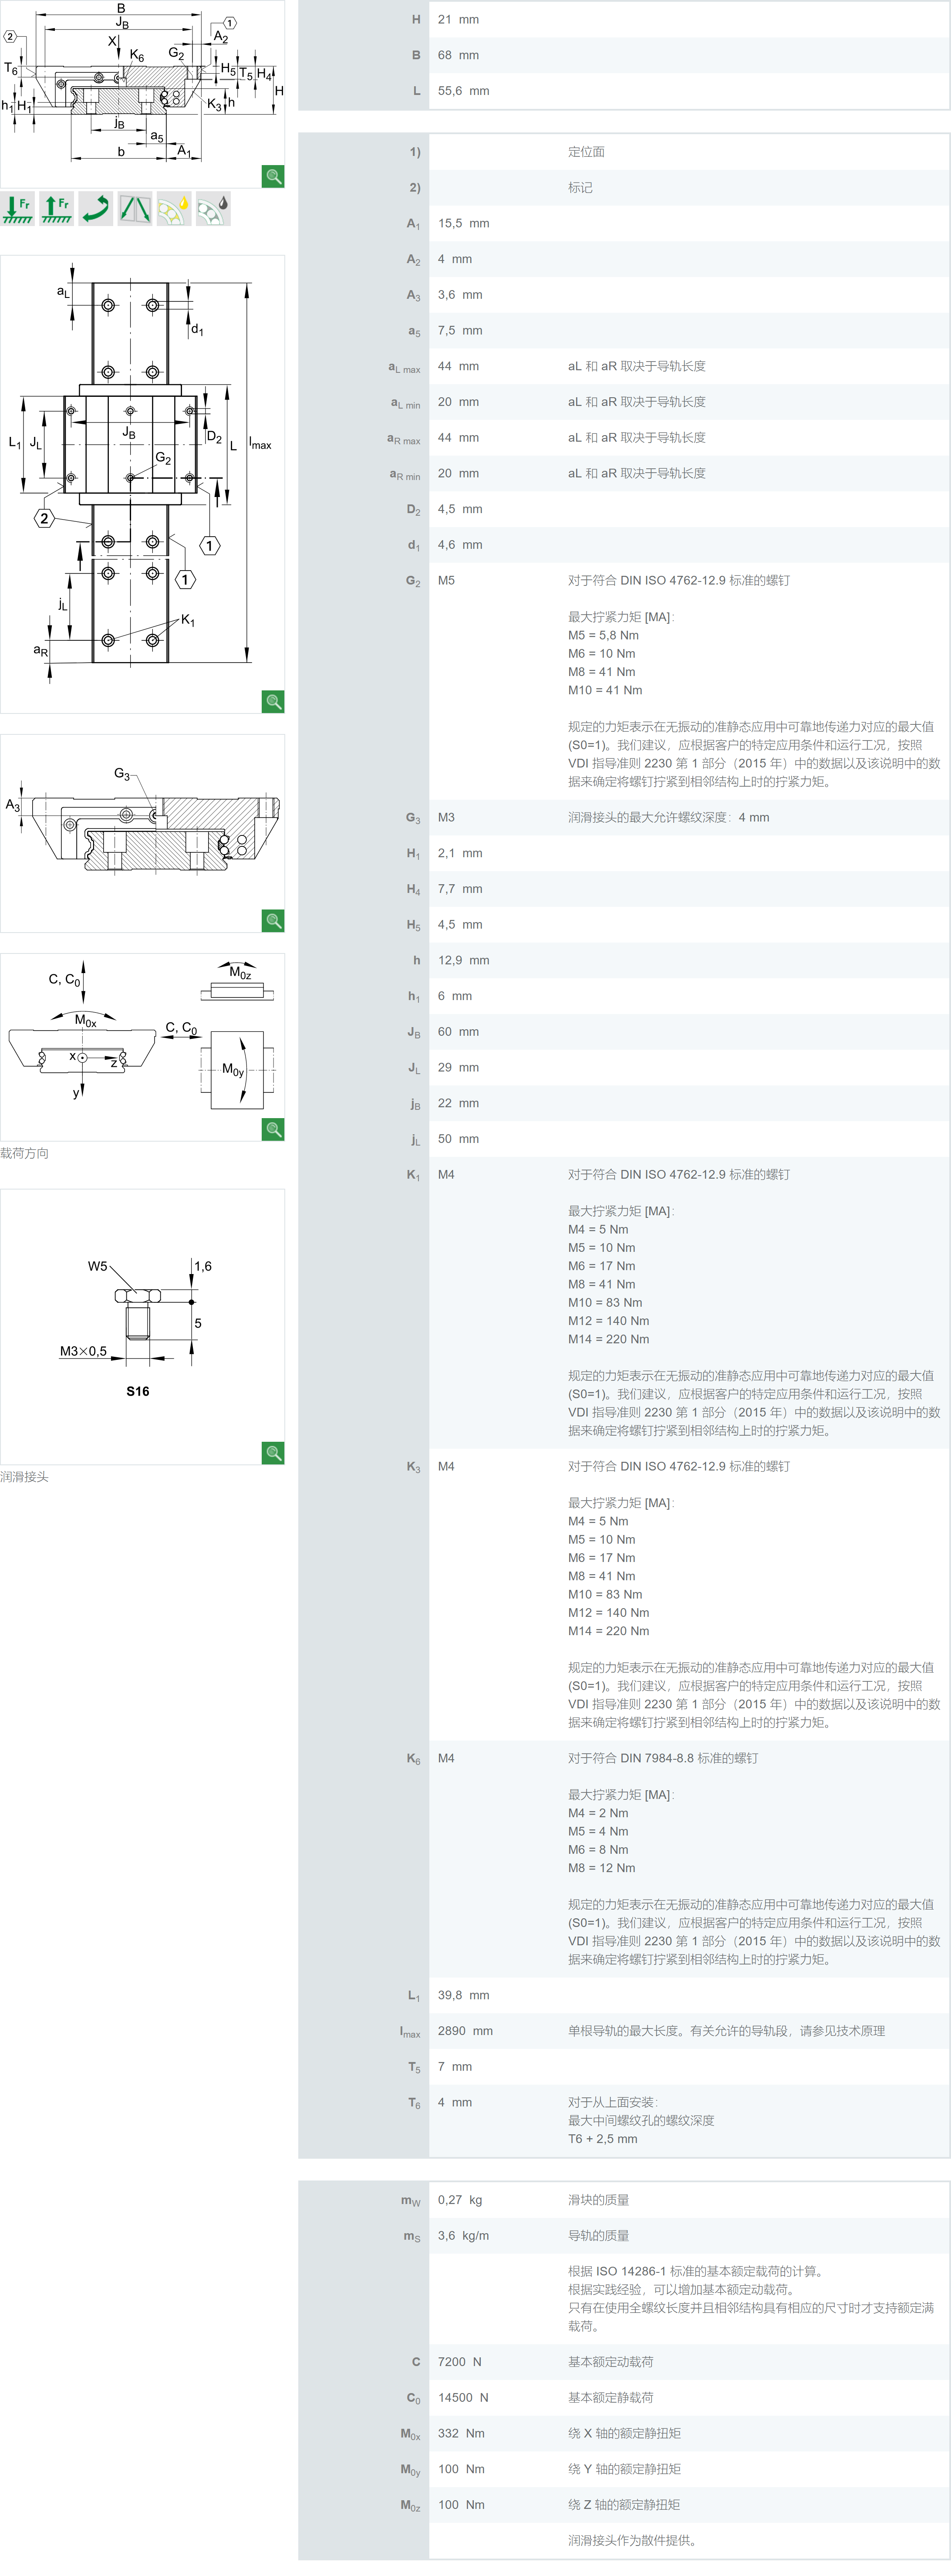Select the B value '68 mm'

(x=458, y=55)
